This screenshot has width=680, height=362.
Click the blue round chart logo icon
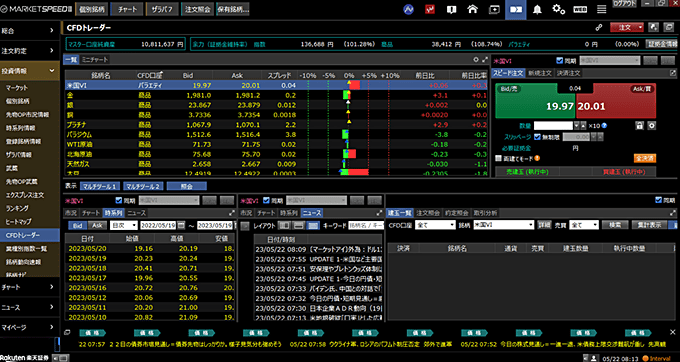(408, 10)
